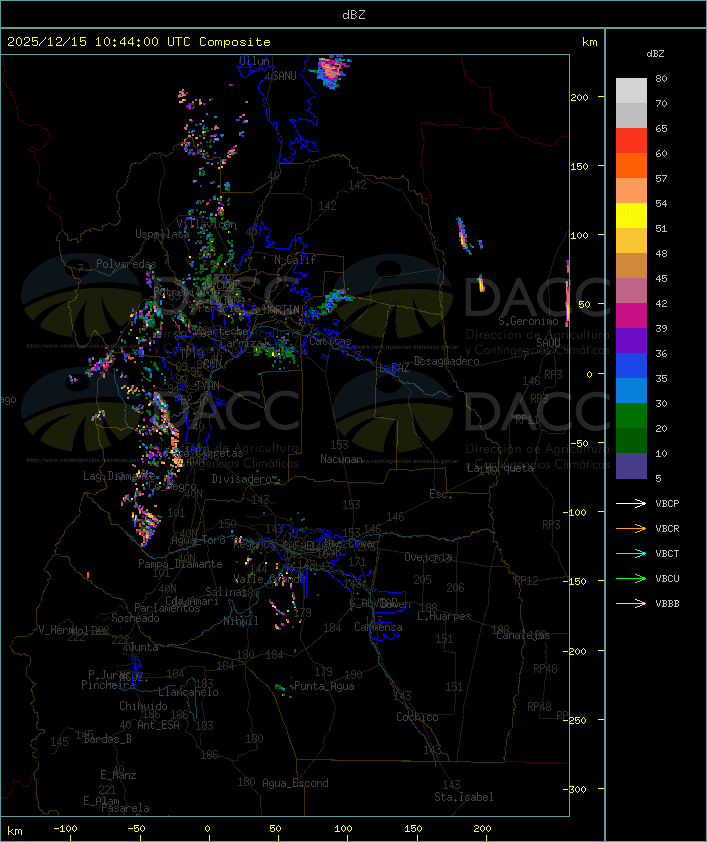Click the '-100' tick on the bottom km axis
Image resolution: width=707 pixels, height=842 pixels.
tap(65, 829)
